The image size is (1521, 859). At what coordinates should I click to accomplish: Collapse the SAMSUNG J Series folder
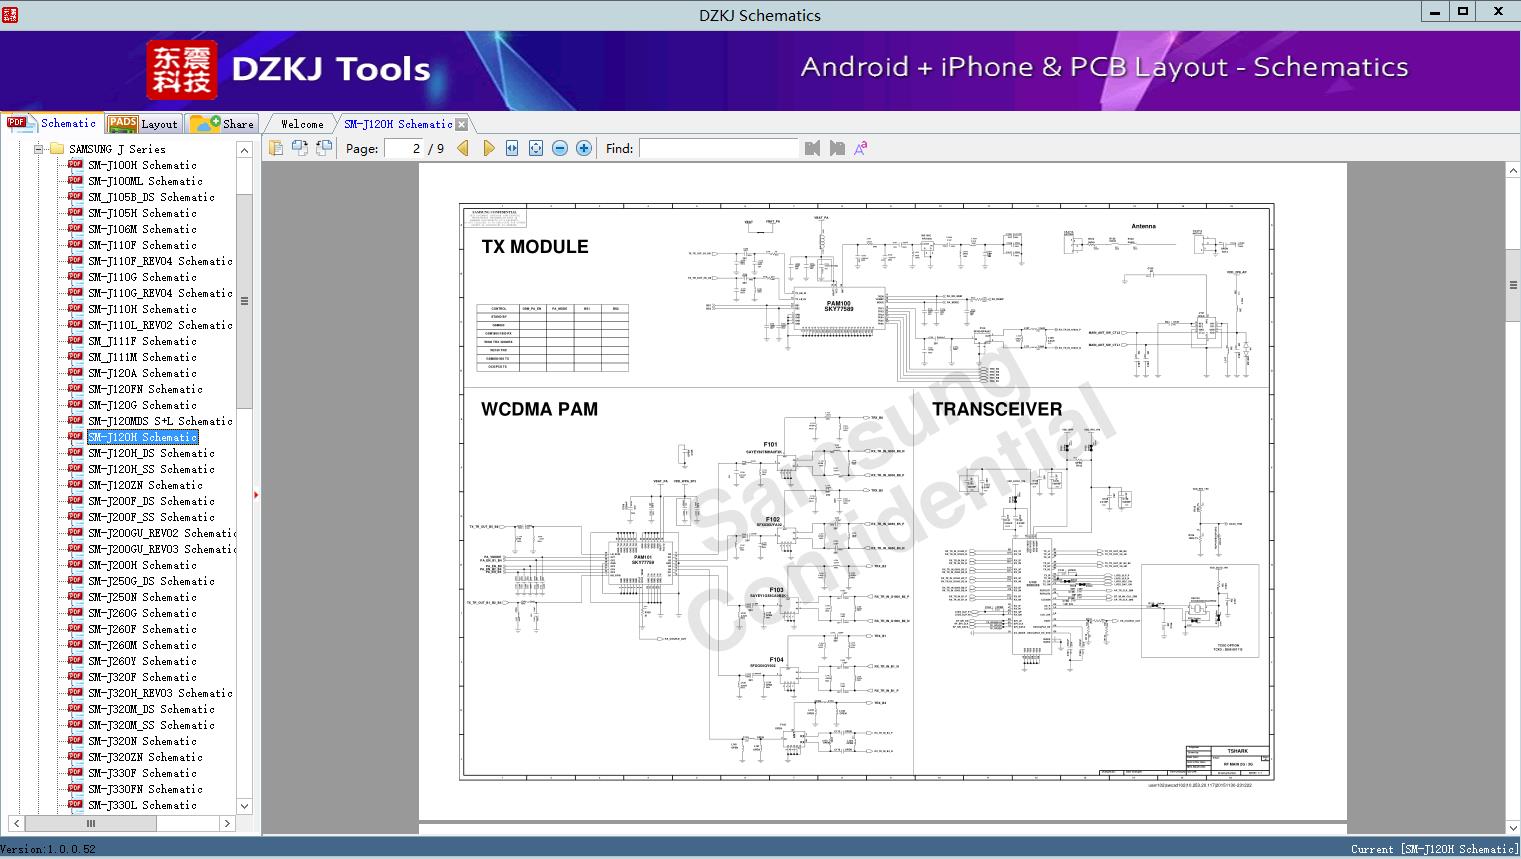pyautogui.click(x=39, y=149)
